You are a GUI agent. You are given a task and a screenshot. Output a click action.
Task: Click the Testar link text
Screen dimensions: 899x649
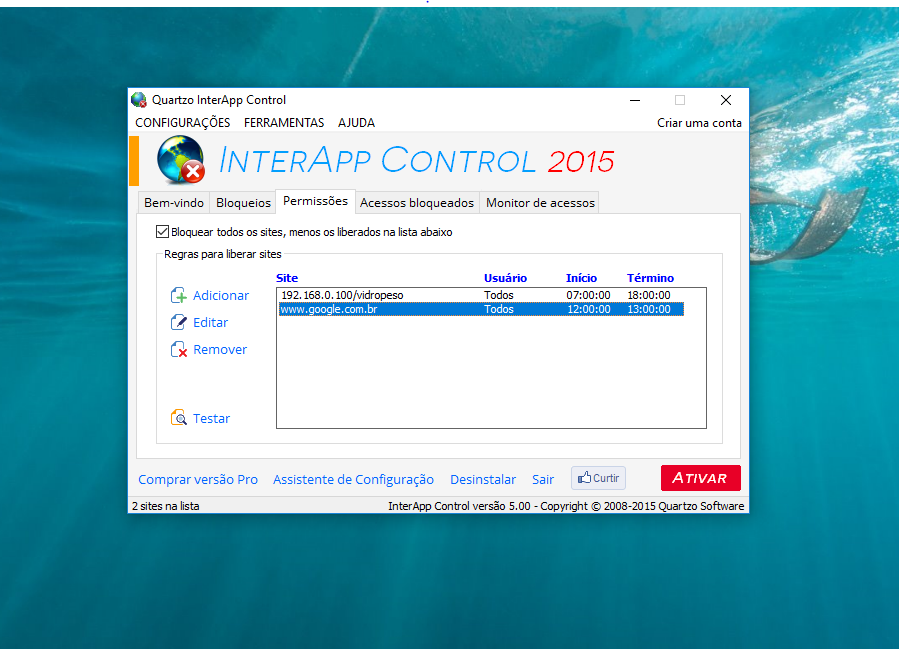point(211,419)
